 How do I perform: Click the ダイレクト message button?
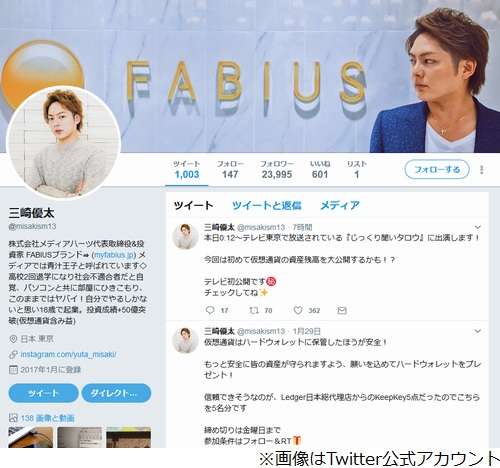click(116, 393)
